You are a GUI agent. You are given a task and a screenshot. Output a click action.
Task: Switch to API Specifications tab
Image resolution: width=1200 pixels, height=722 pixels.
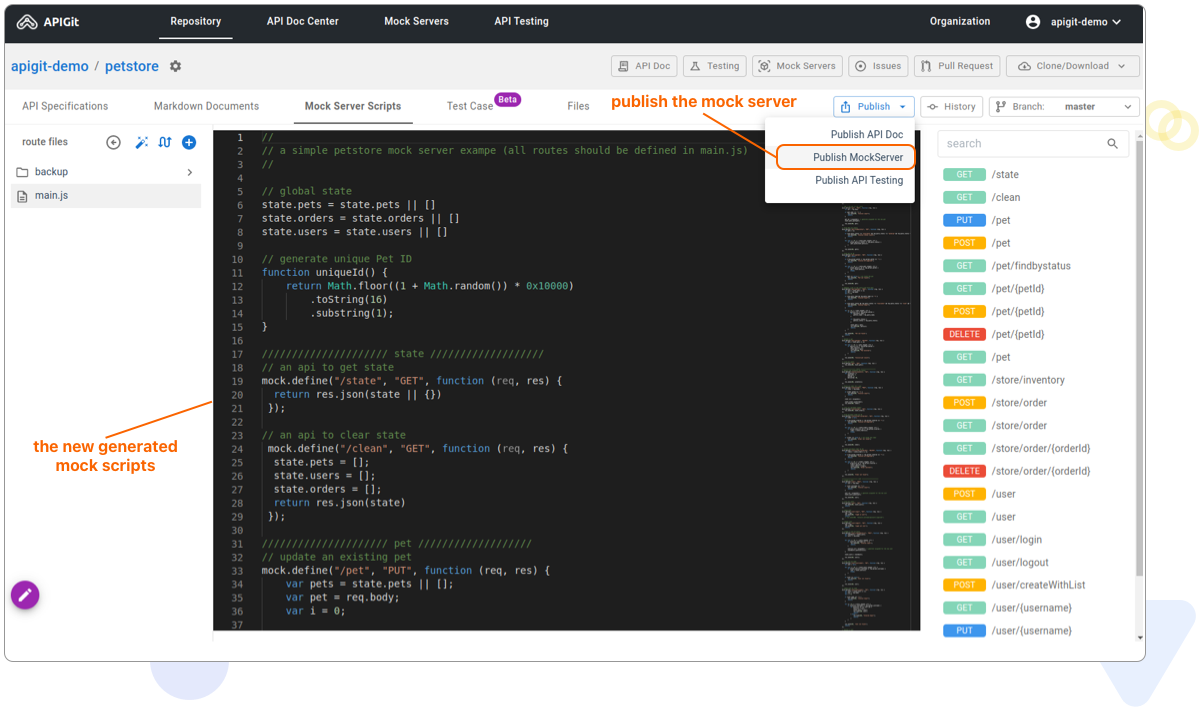click(65, 106)
